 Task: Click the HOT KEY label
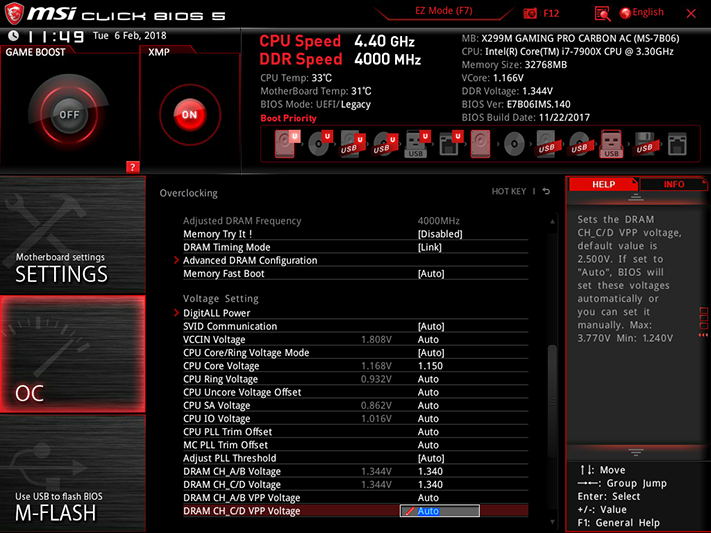[509, 191]
